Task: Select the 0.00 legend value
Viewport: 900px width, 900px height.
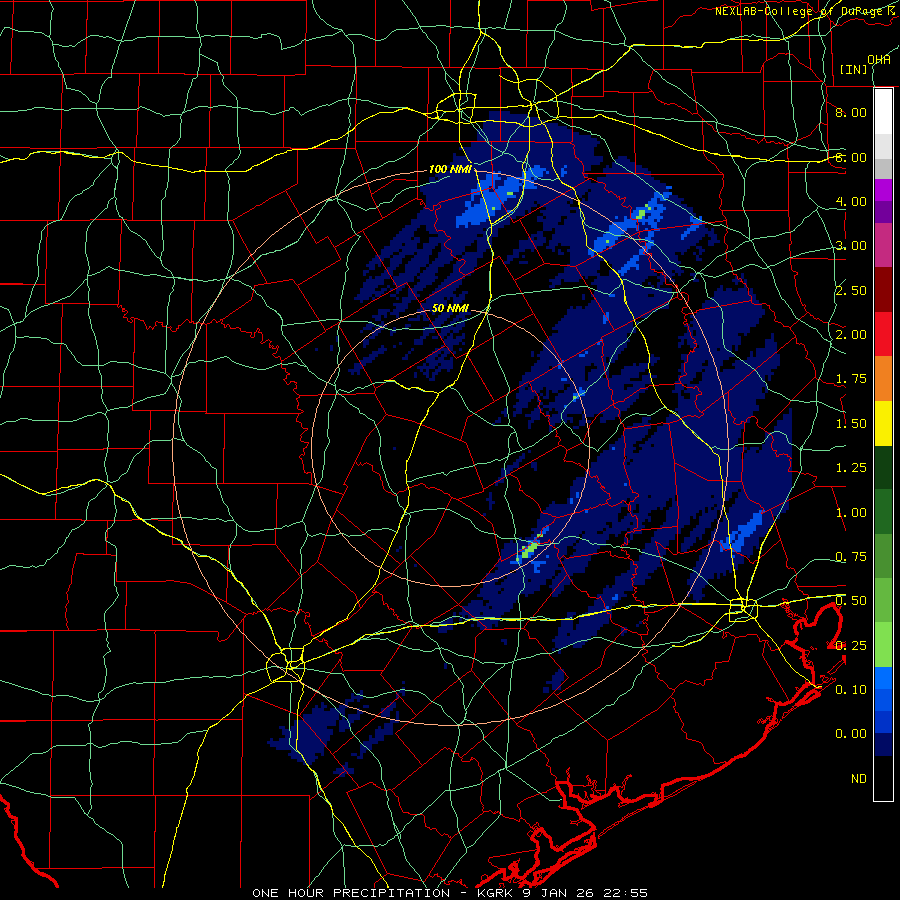Action: coord(851,734)
